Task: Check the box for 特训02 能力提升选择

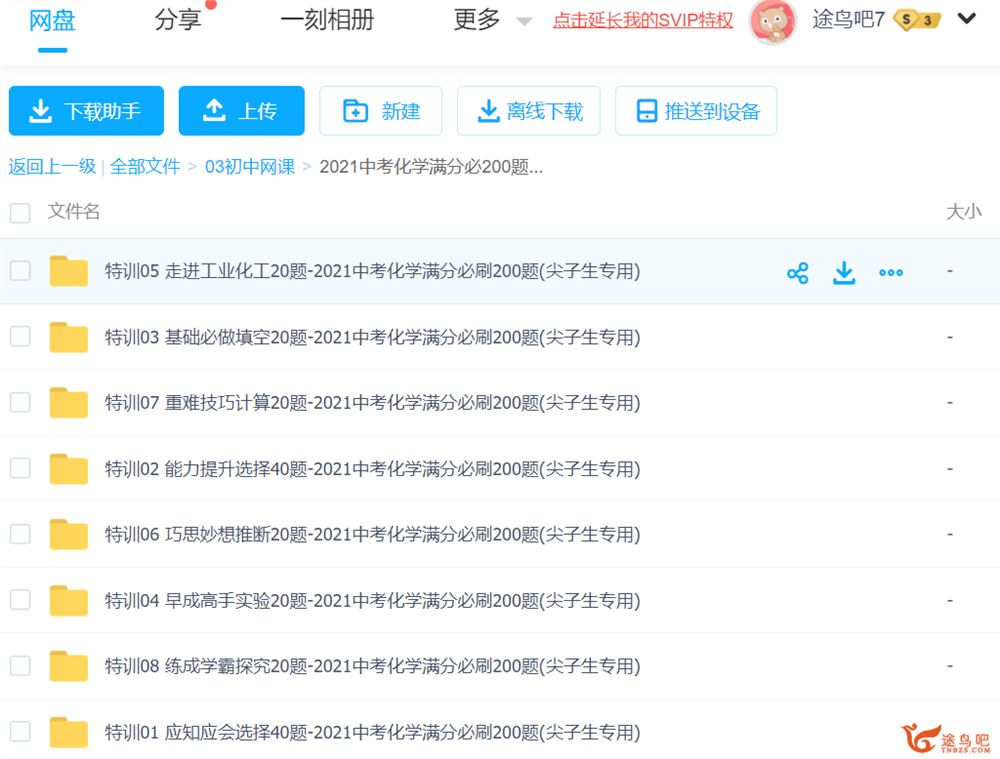Action: coord(20,468)
